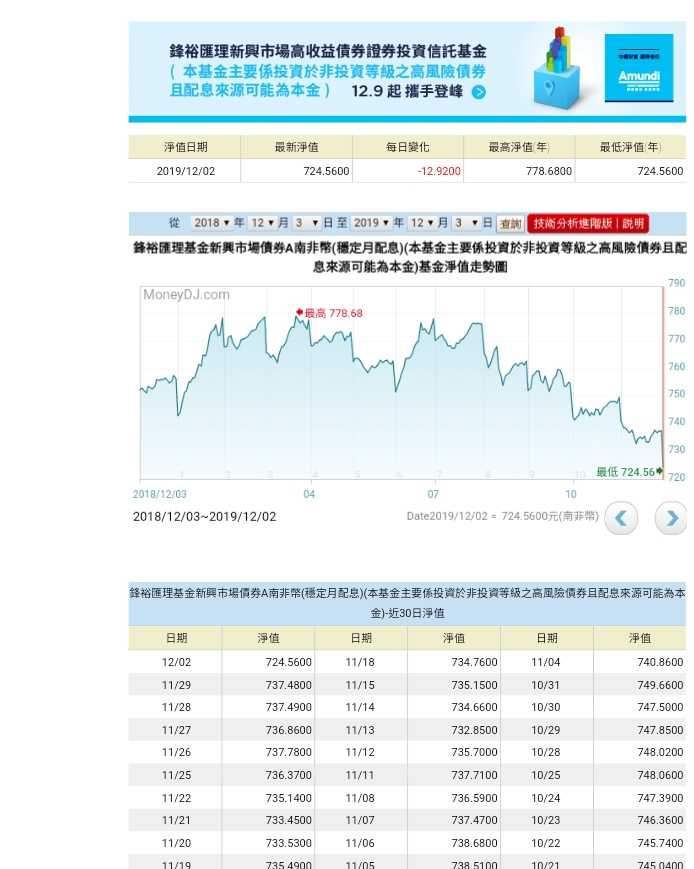The image size is (694, 869).
Task: Click the 10/31 date cell
Action: click(x=546, y=685)
